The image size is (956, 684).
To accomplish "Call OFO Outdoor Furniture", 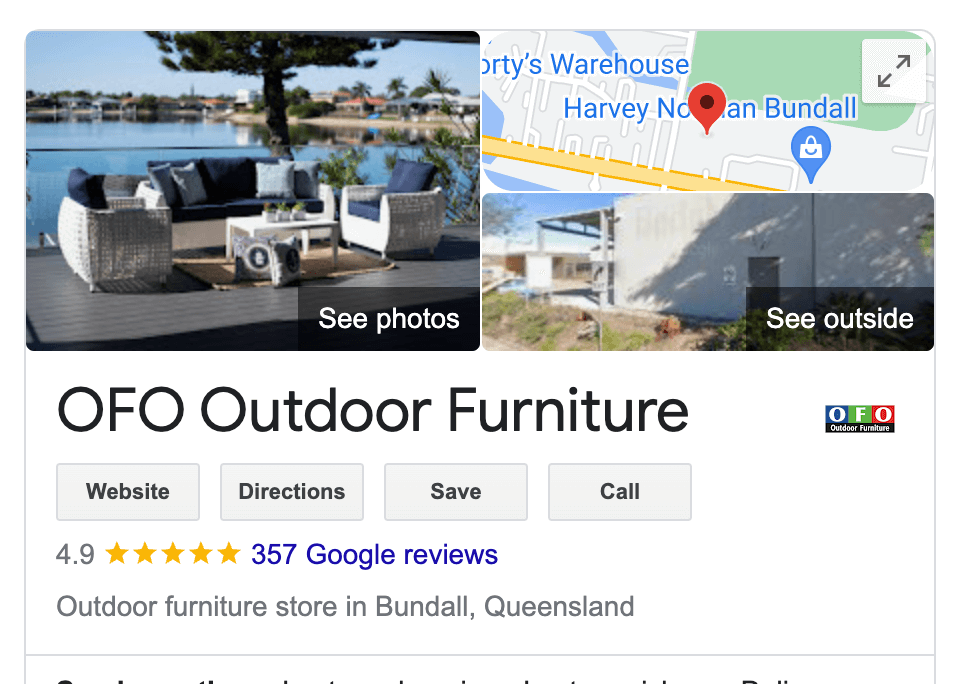I will pos(620,492).
